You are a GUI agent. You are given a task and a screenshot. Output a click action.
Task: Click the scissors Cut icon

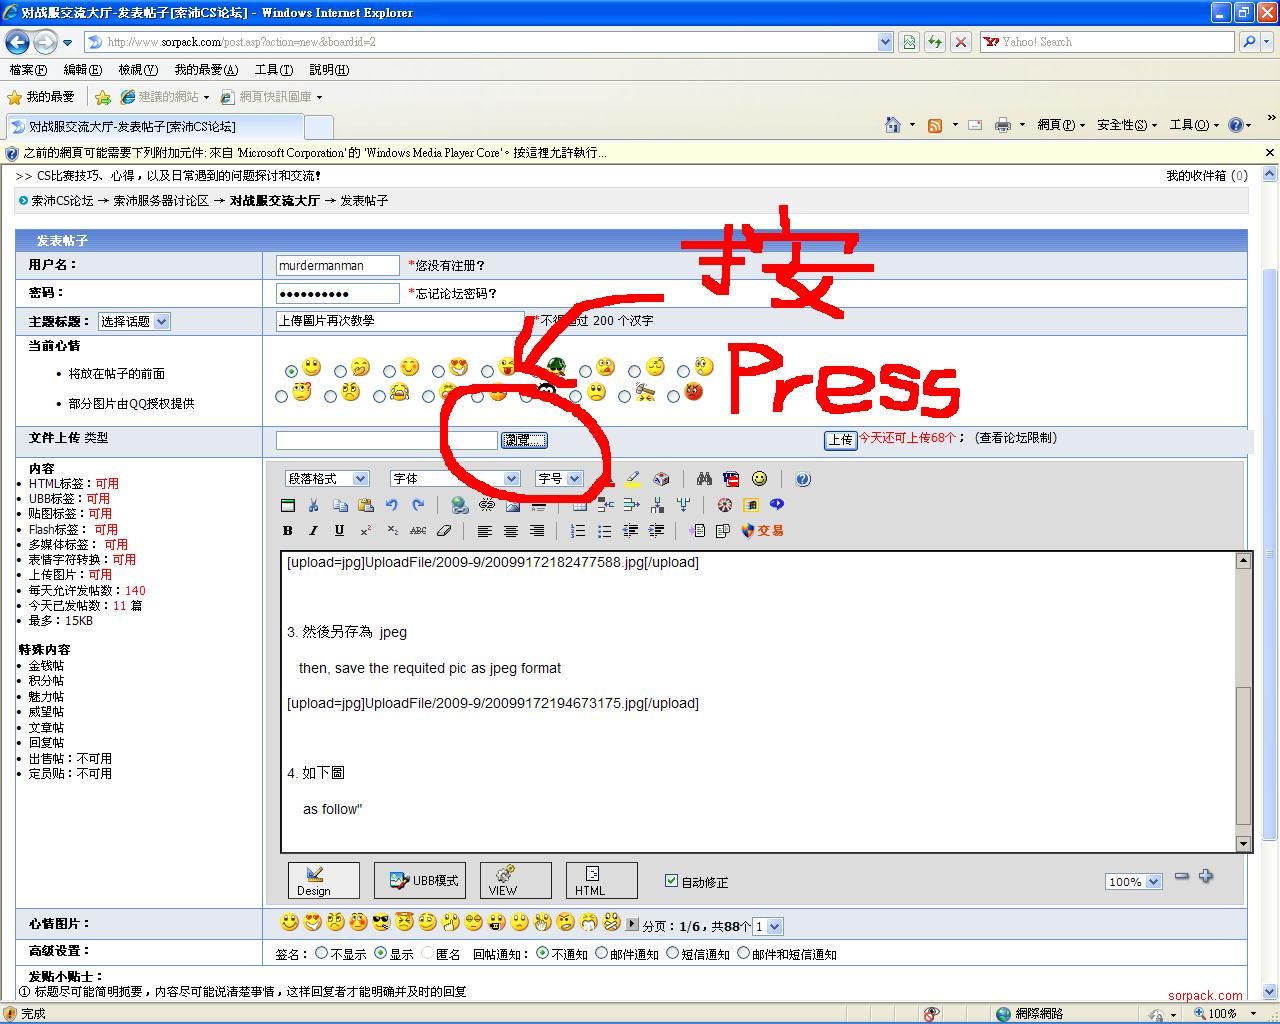tap(313, 505)
